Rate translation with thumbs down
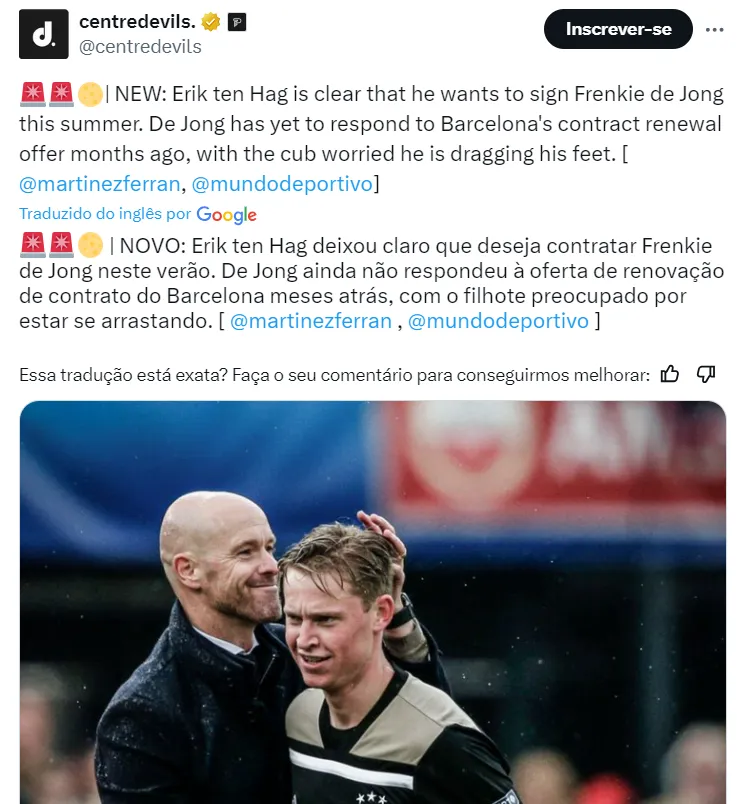This screenshot has width=737, height=804. 706,374
